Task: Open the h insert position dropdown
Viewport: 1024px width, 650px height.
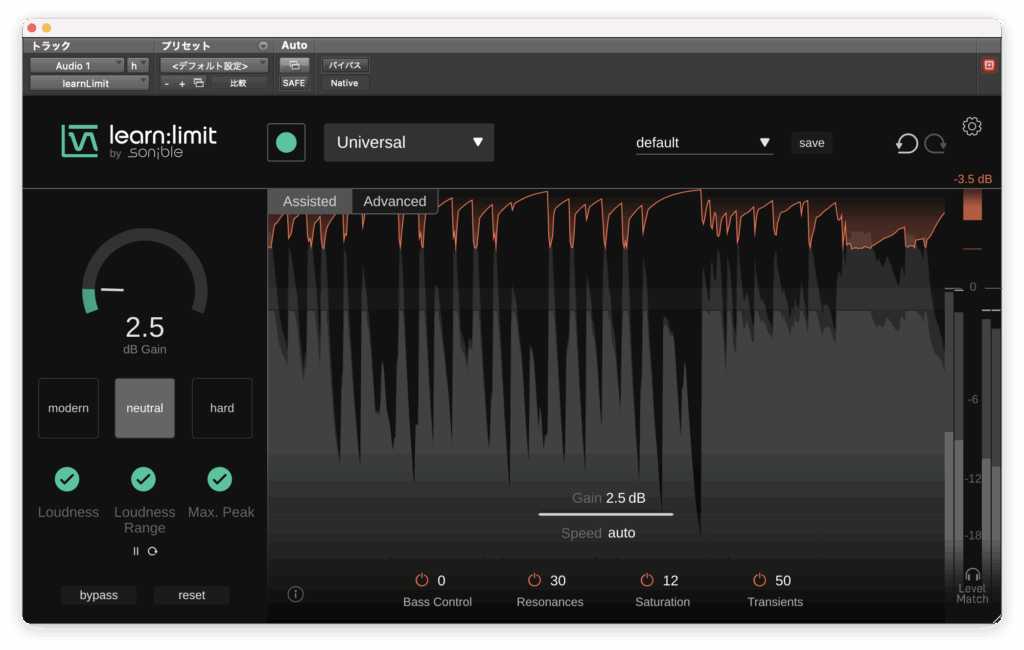Action: [138, 65]
